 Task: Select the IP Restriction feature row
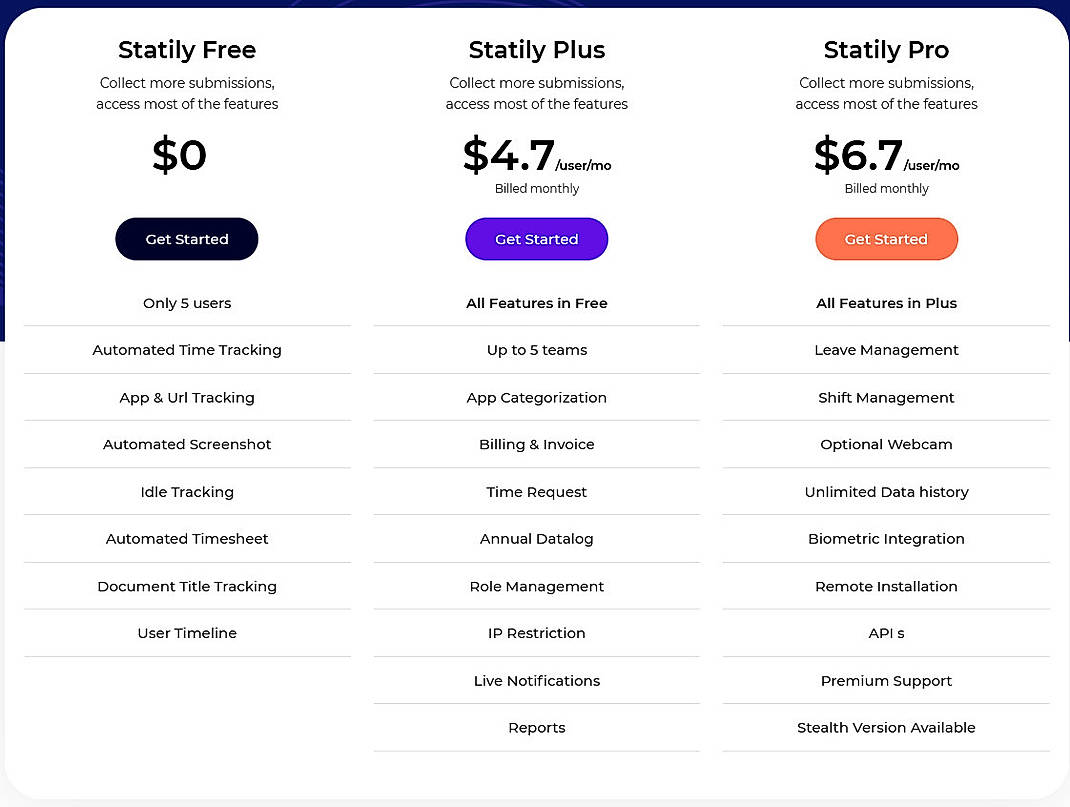point(536,633)
